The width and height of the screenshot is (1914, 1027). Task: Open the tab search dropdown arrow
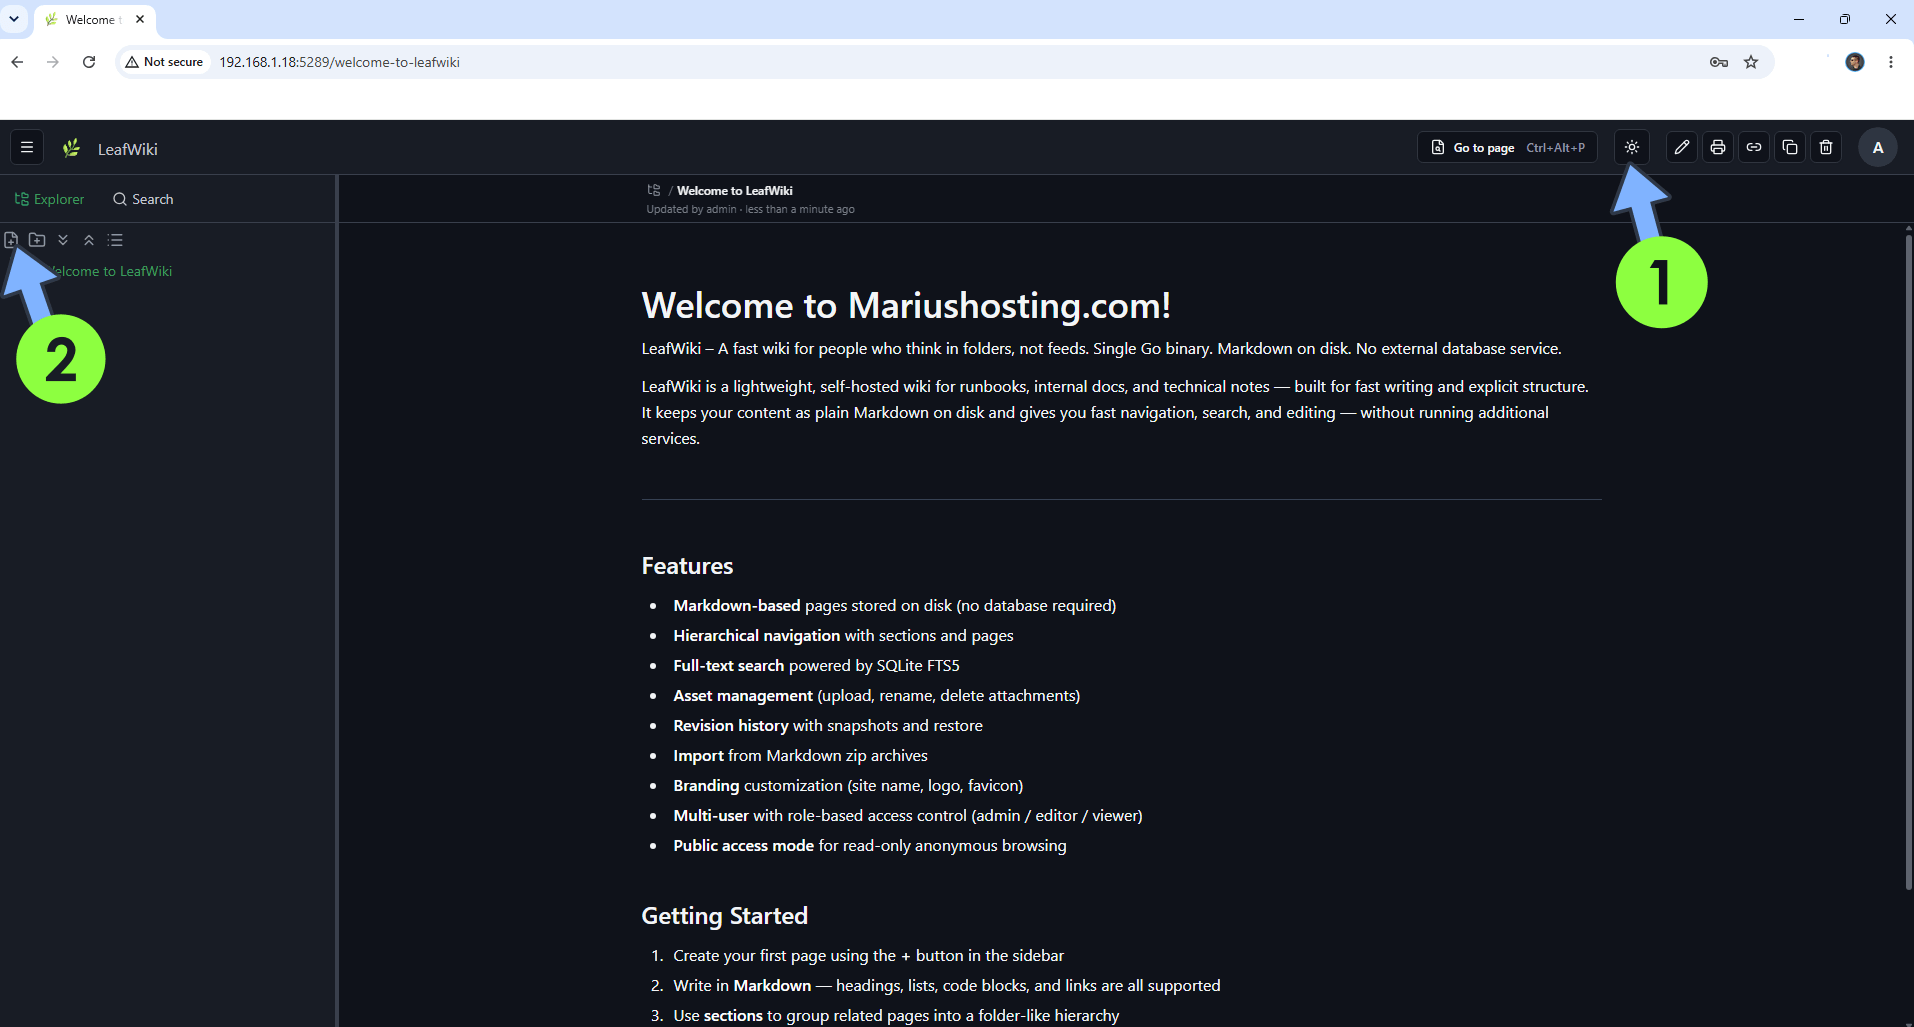[14, 19]
